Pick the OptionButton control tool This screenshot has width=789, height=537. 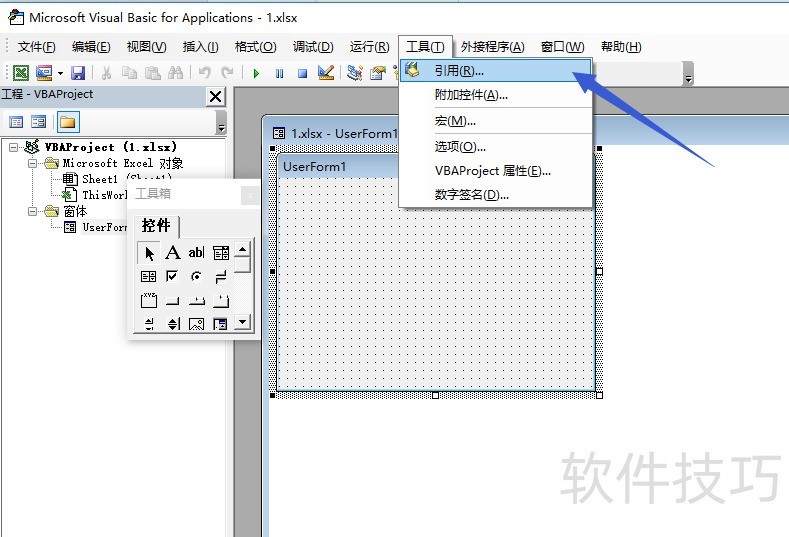tap(196, 277)
